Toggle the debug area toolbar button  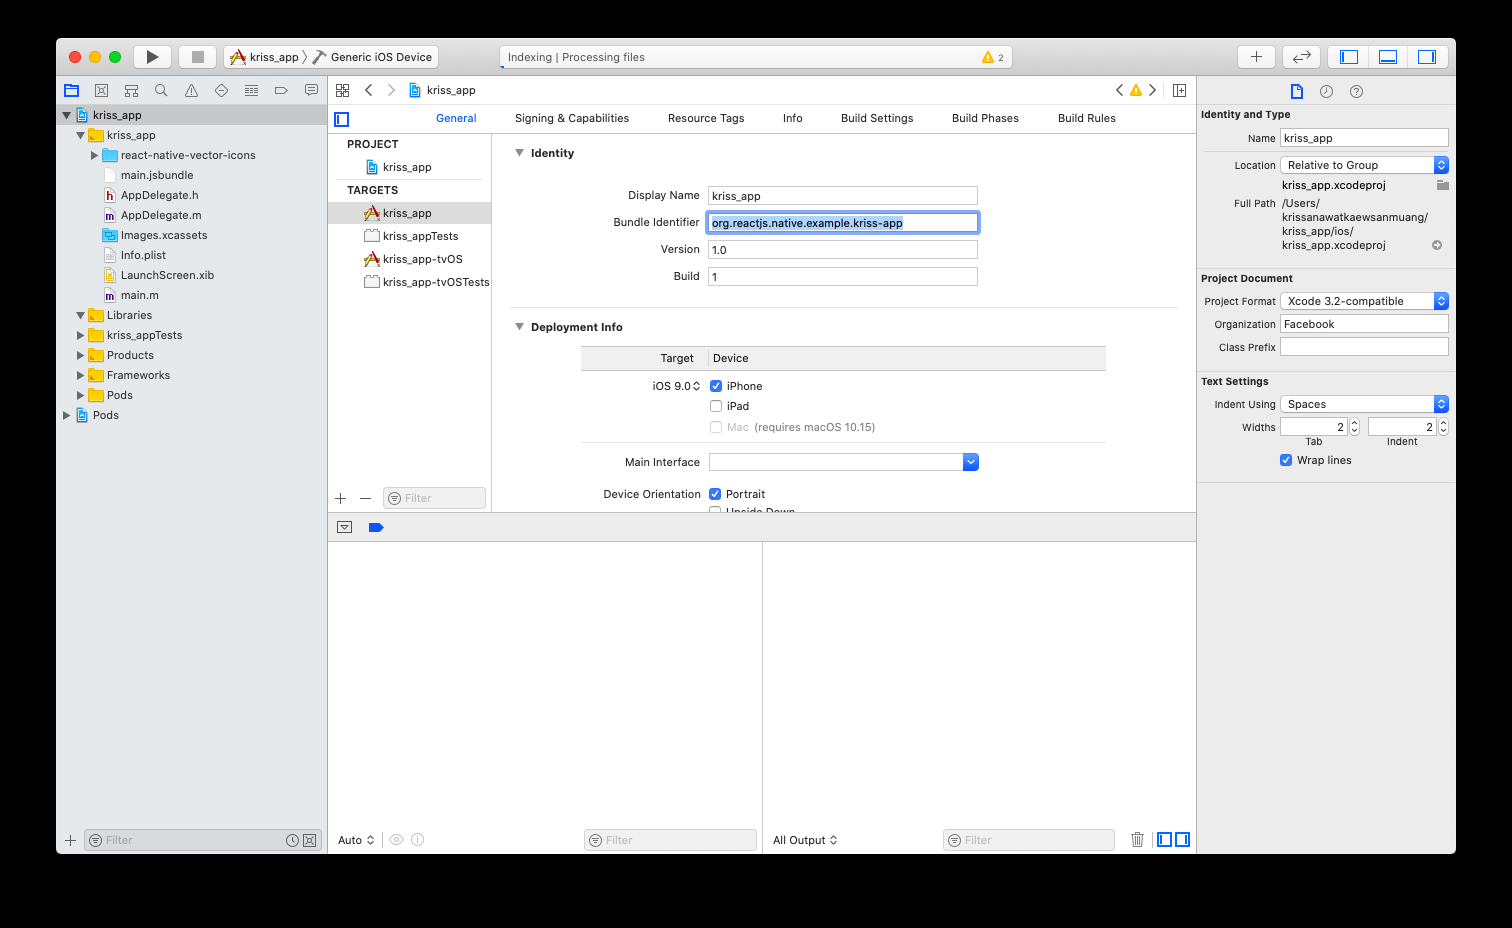1388,57
